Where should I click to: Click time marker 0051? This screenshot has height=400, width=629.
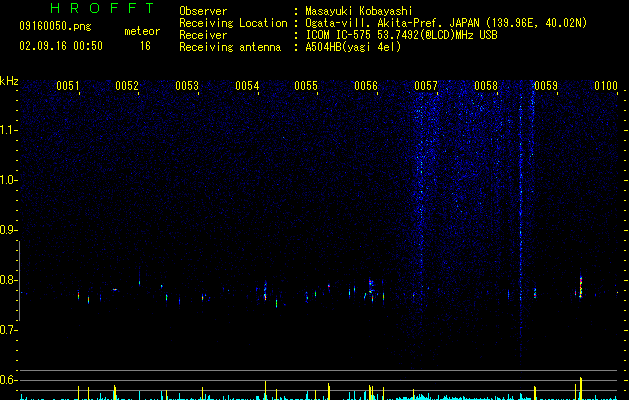67,86
